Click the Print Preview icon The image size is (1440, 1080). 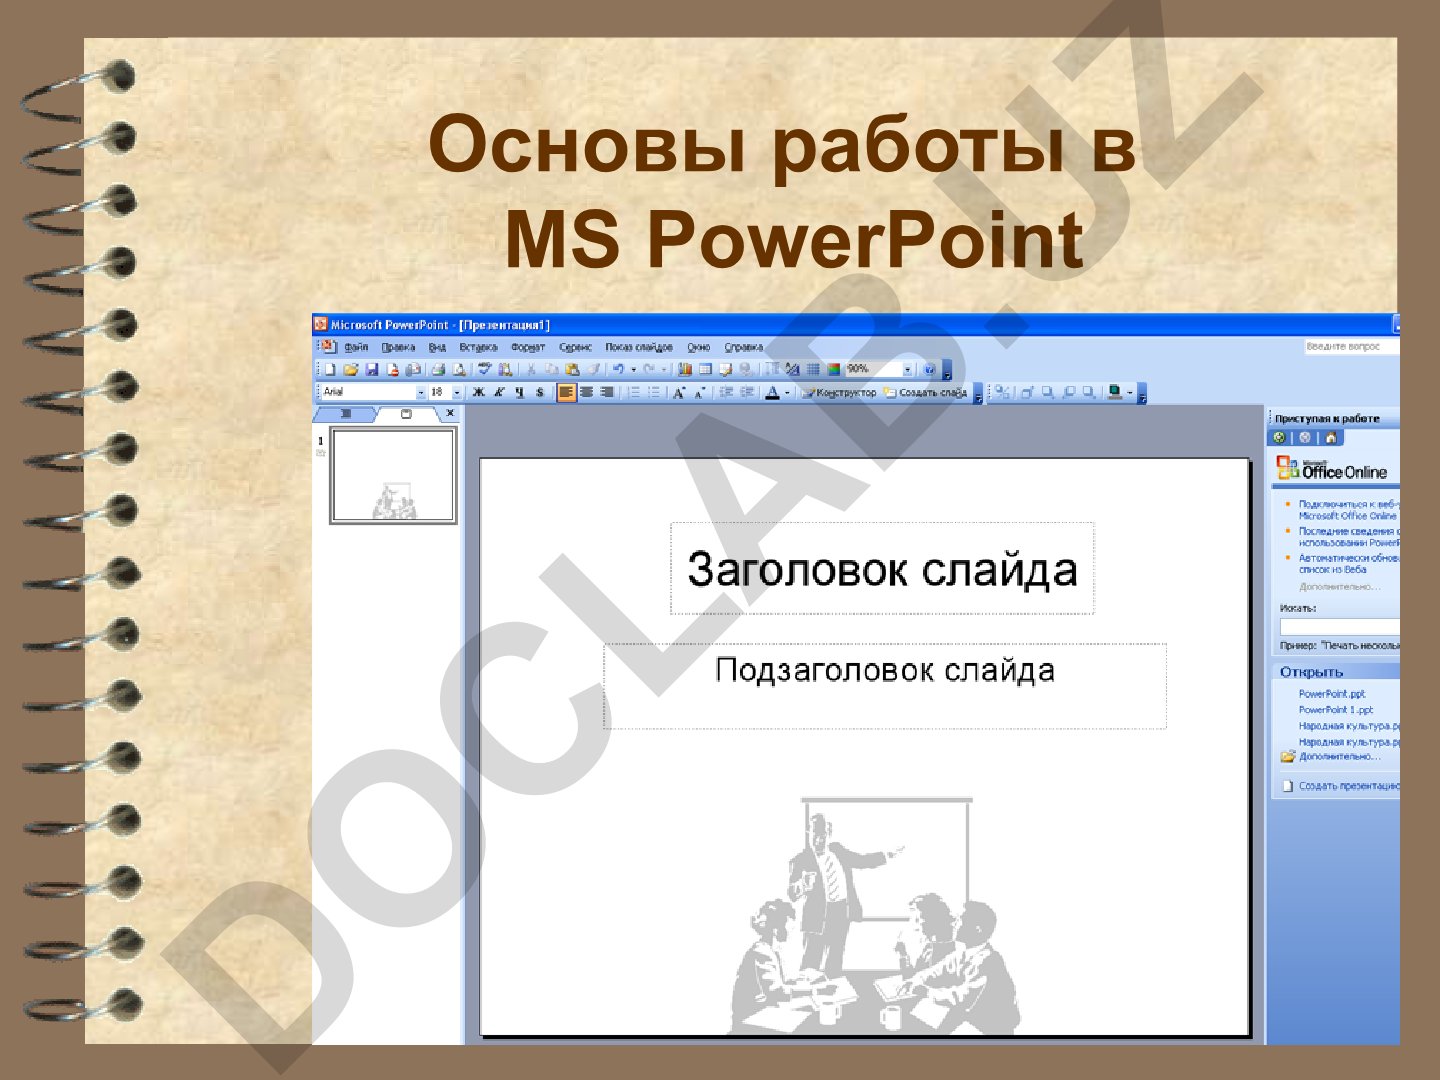coord(458,369)
